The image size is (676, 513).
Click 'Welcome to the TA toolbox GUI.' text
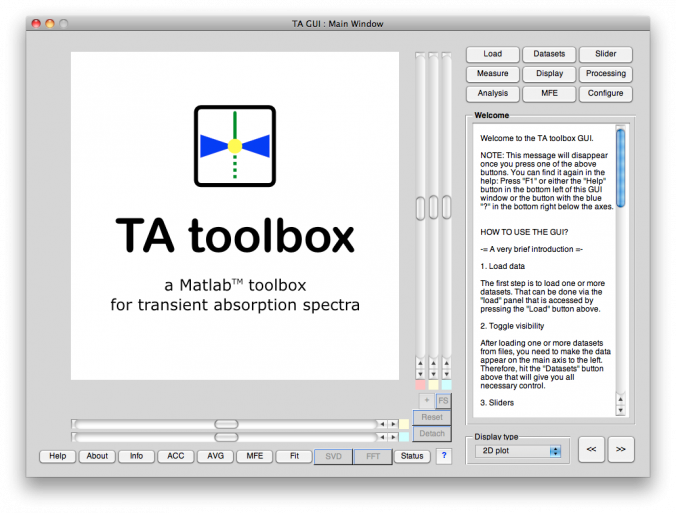[x=537, y=138]
